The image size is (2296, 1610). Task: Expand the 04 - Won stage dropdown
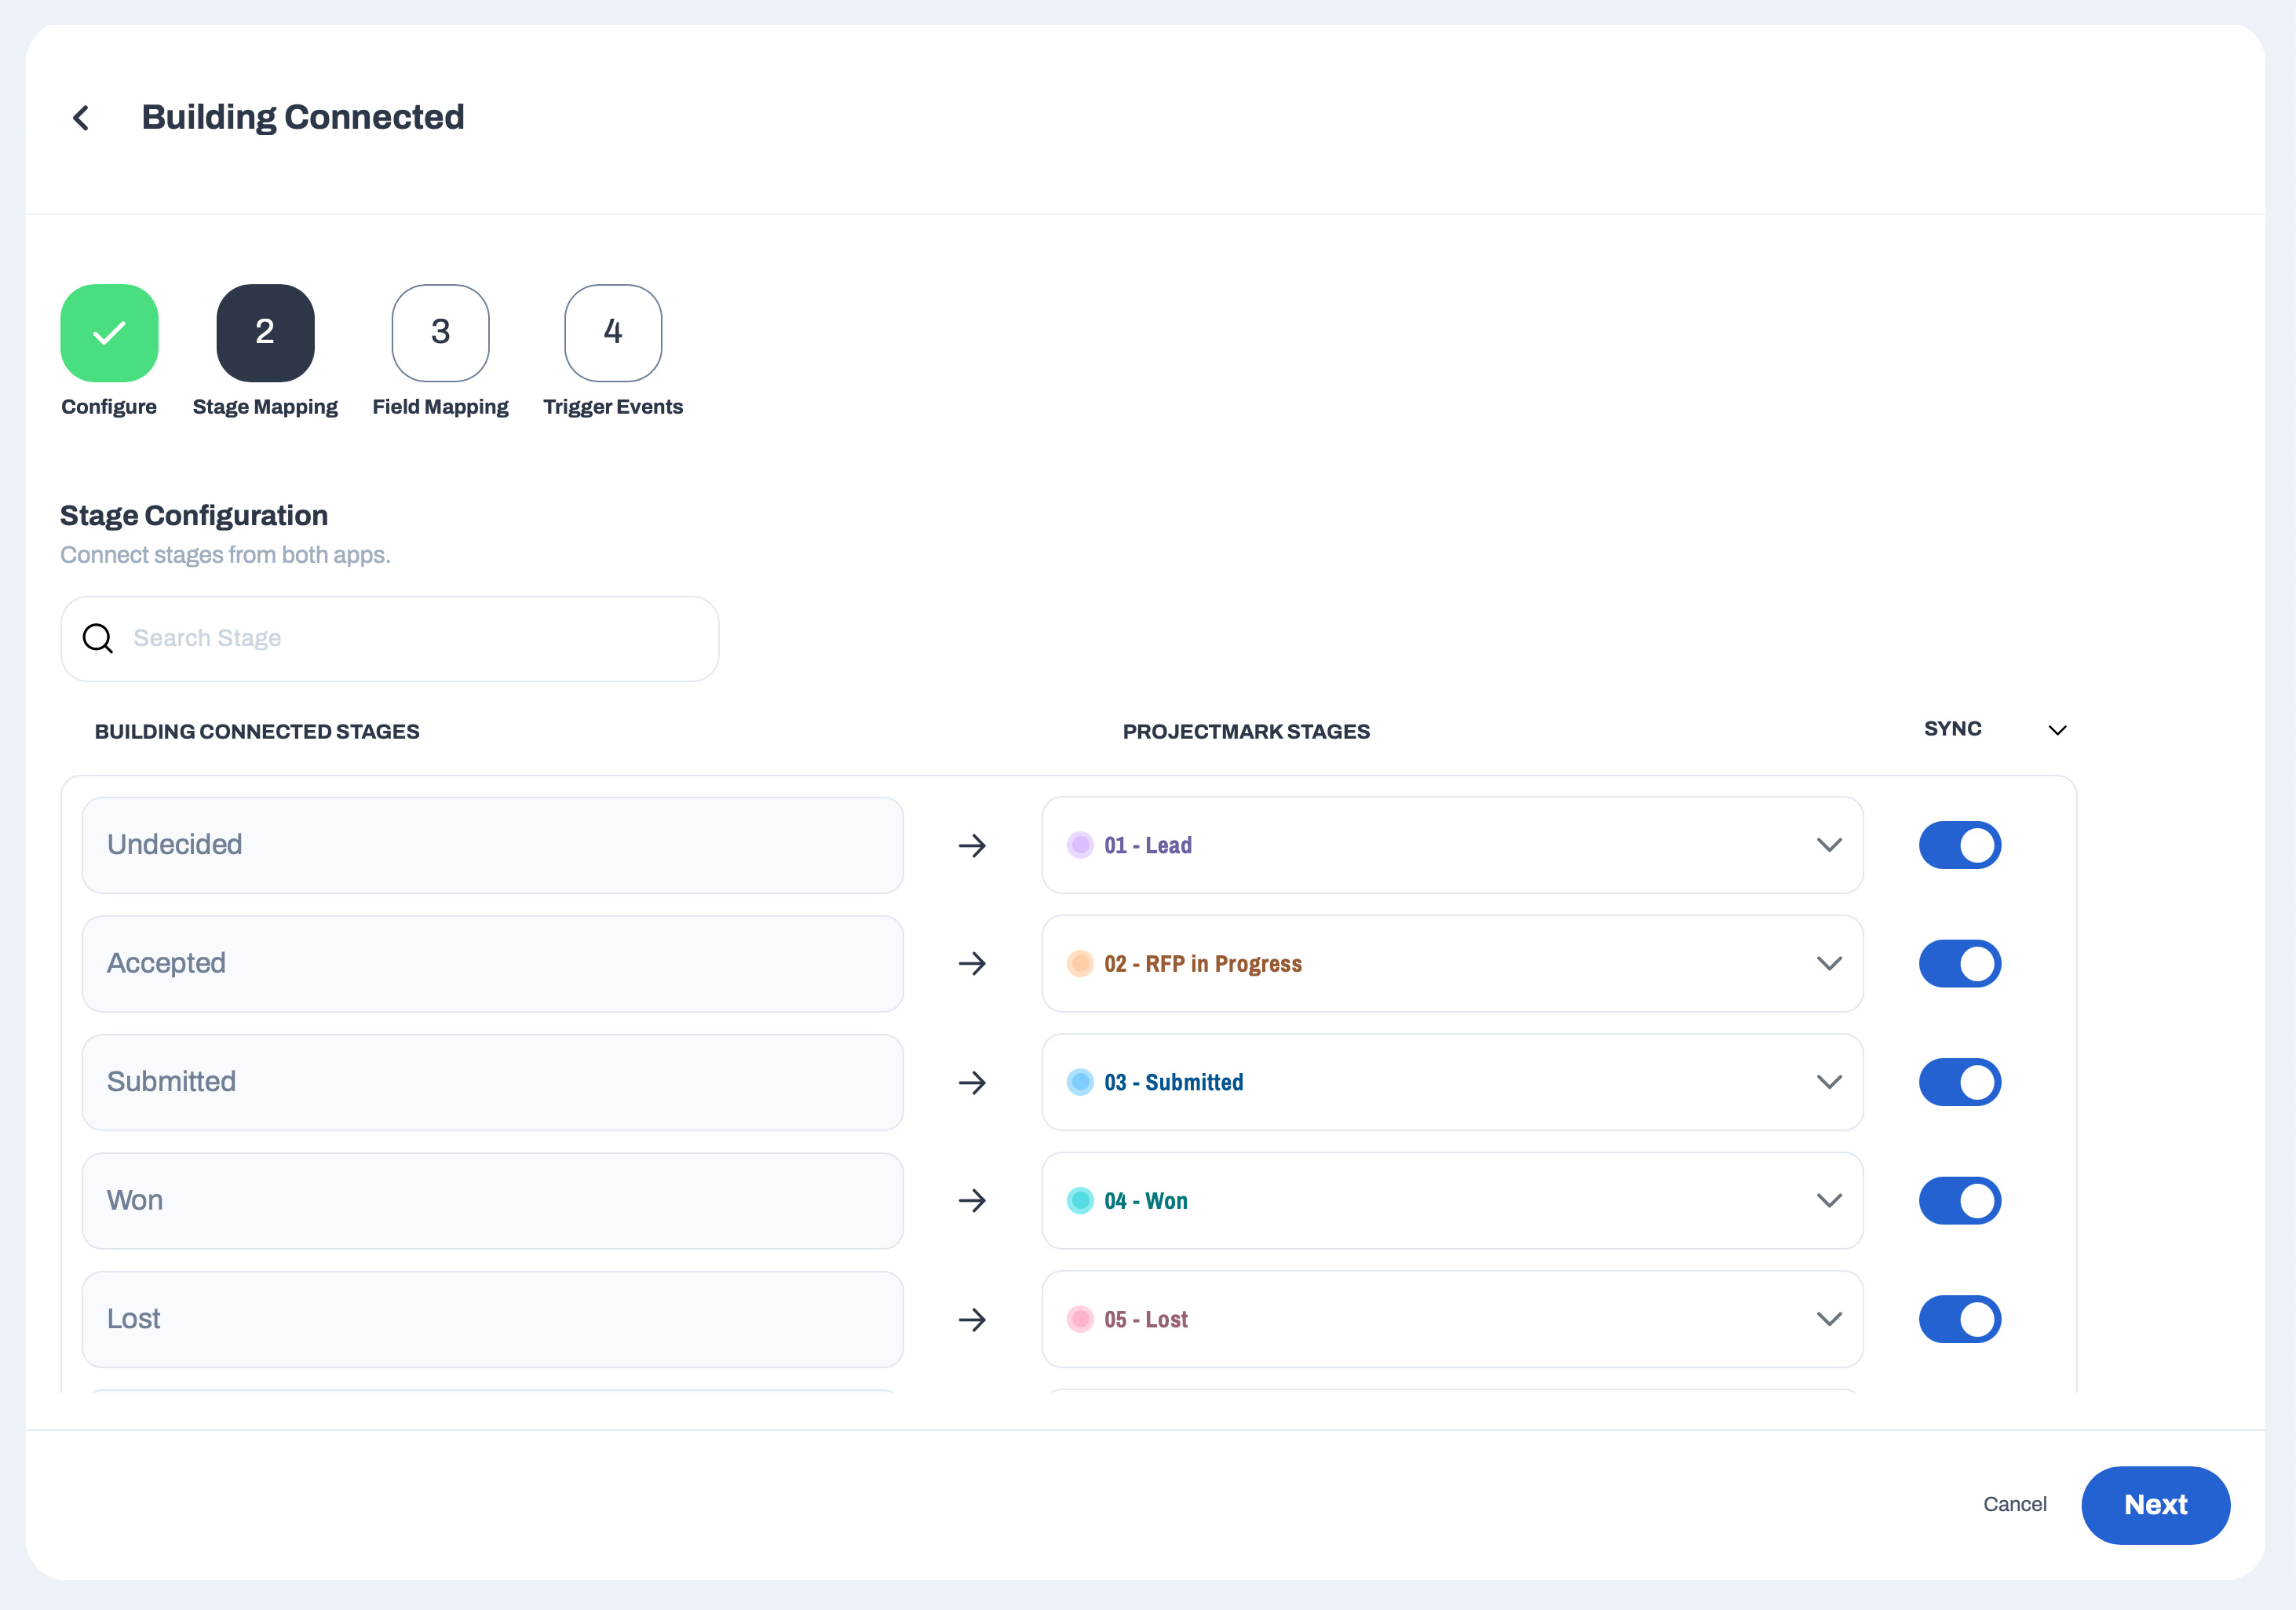click(x=1828, y=1201)
